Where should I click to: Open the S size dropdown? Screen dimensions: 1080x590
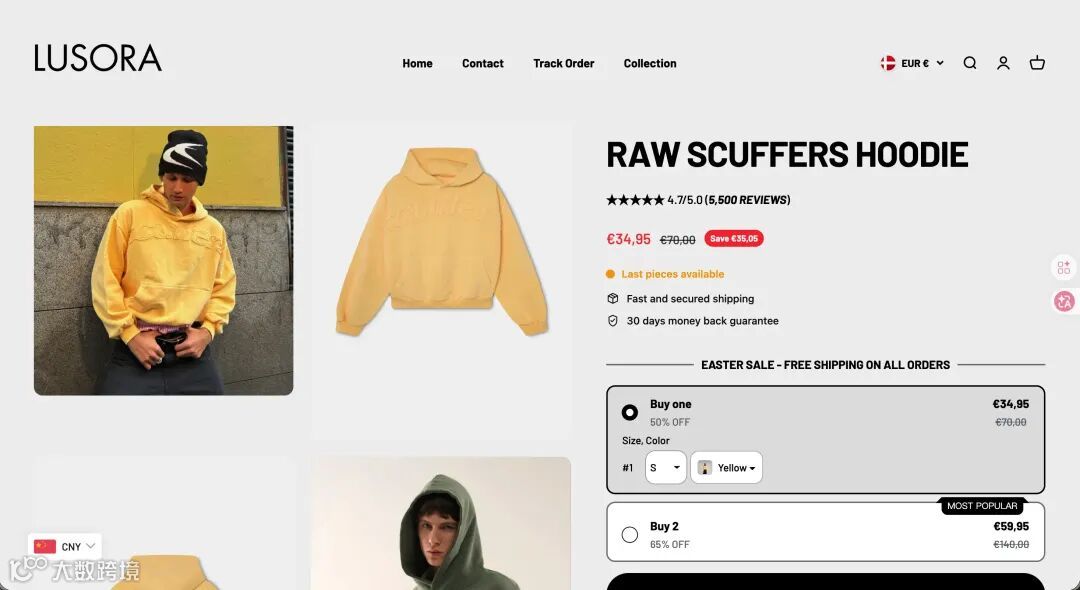[x=665, y=467]
